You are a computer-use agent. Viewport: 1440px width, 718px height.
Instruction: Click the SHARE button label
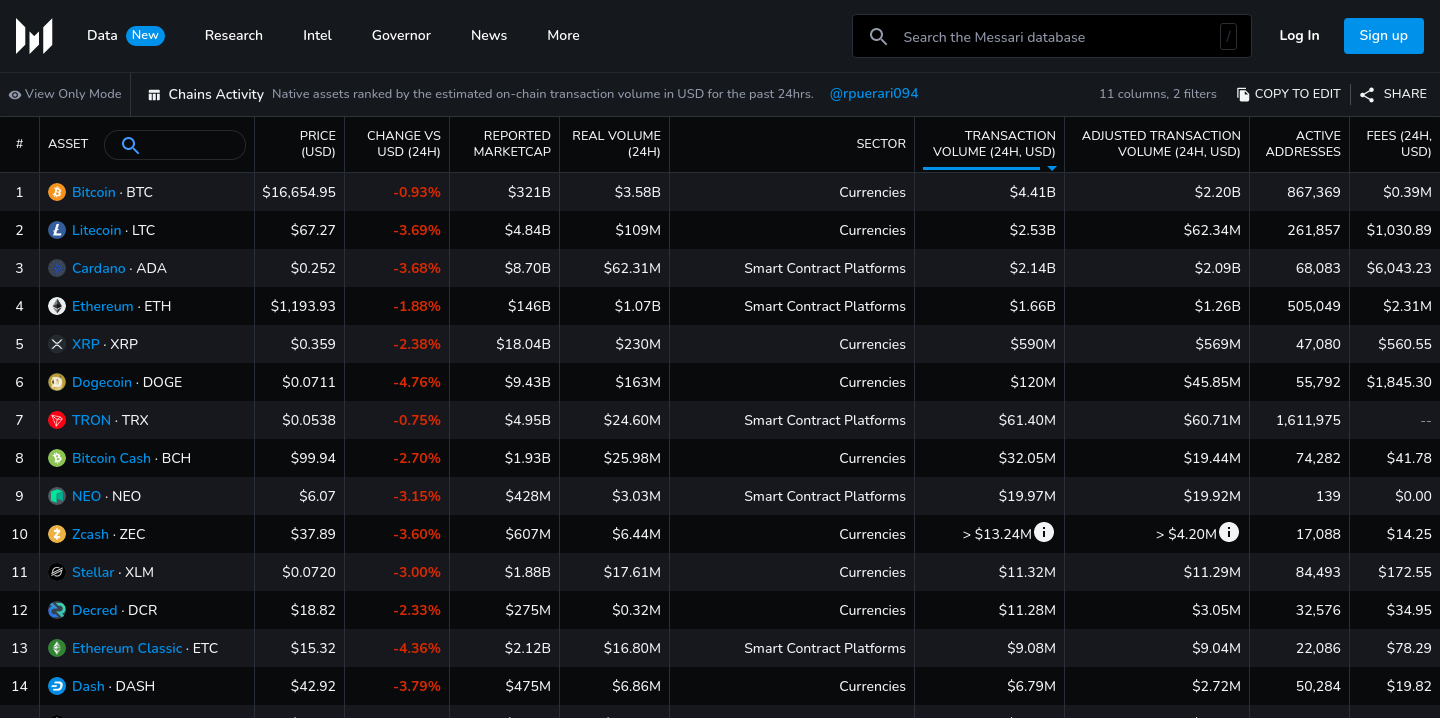click(x=1405, y=94)
